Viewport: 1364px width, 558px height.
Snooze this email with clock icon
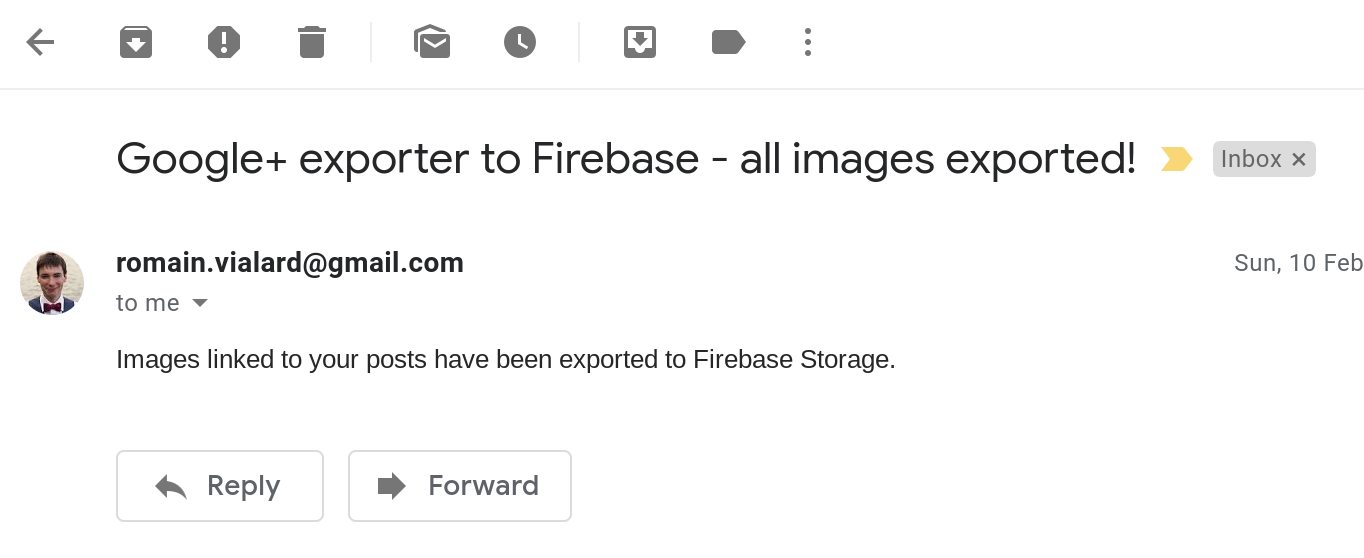[x=520, y=42]
